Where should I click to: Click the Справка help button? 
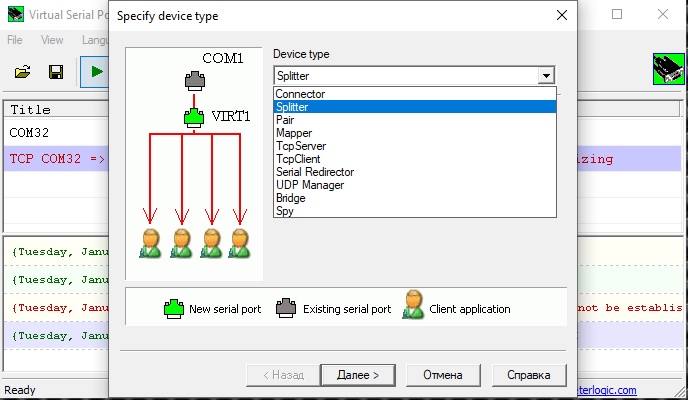coord(528,375)
